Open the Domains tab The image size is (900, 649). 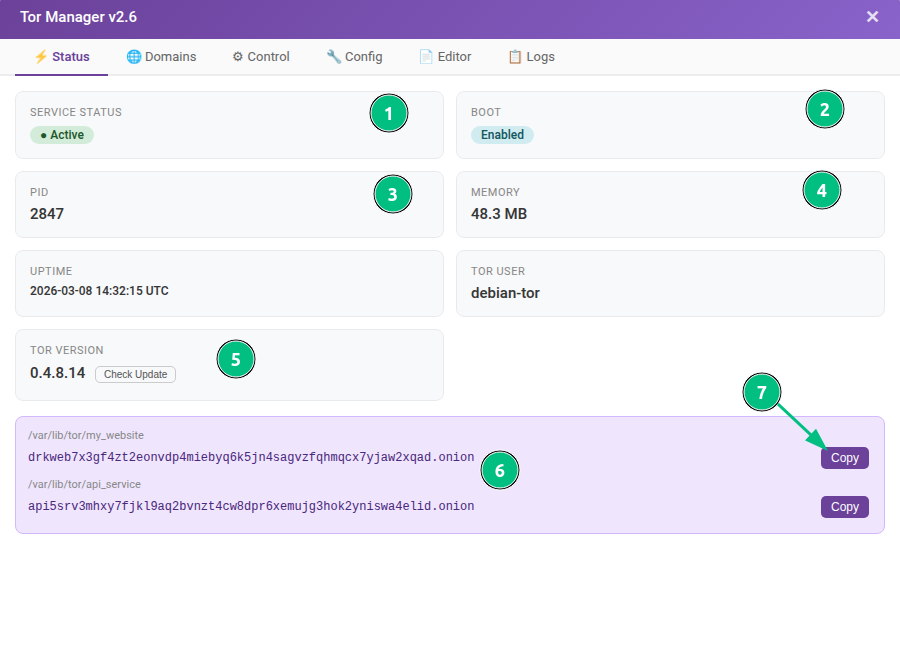click(161, 56)
